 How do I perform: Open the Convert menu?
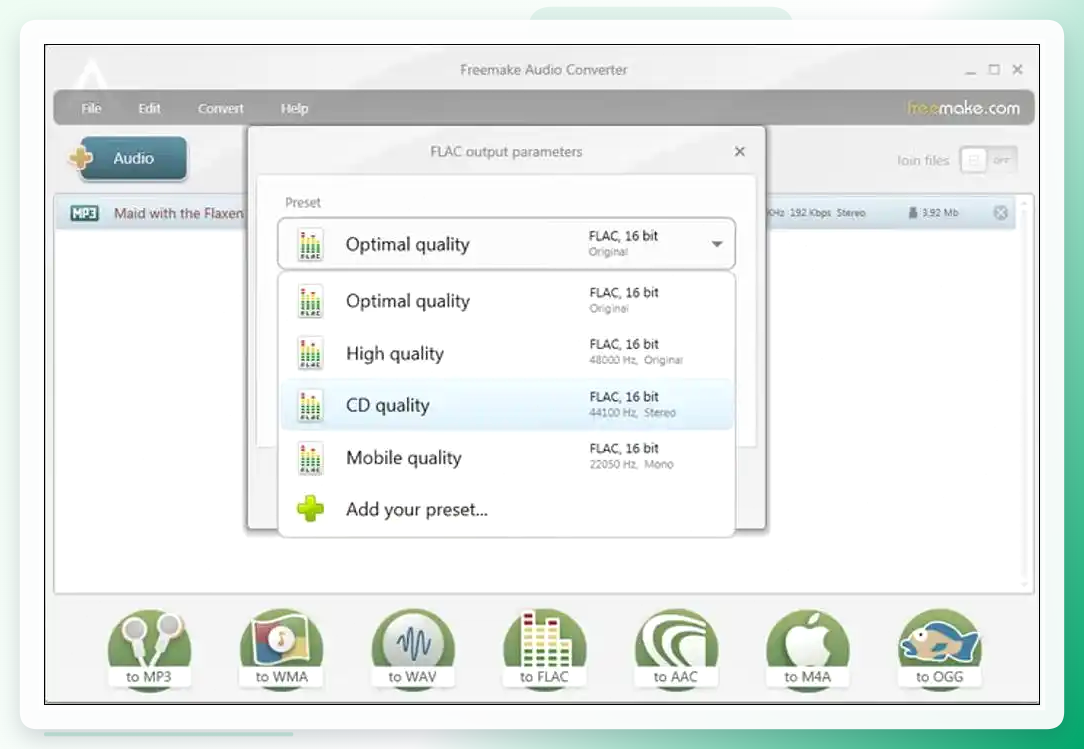(x=221, y=109)
